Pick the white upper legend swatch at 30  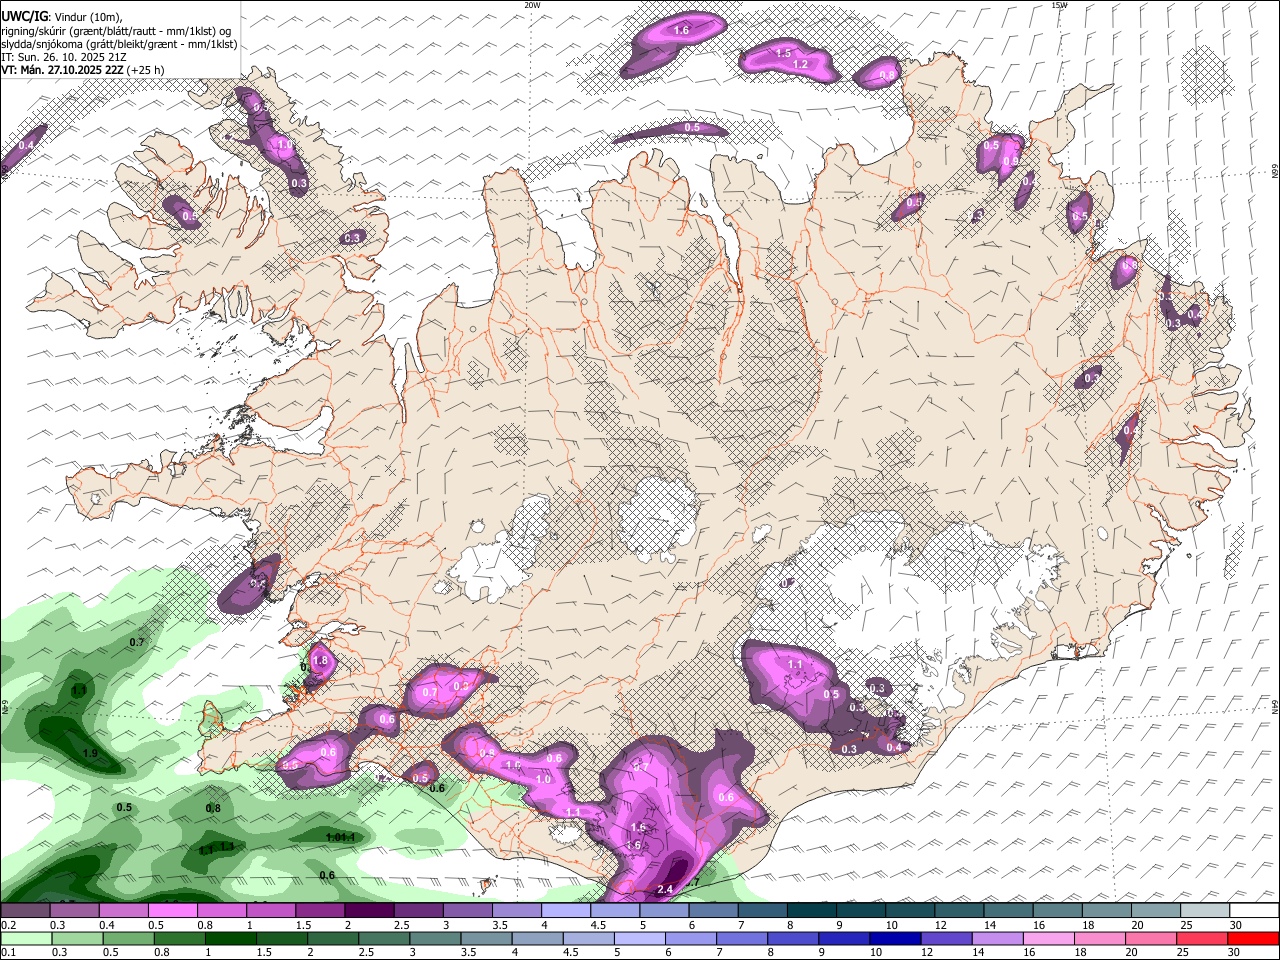(1252, 911)
